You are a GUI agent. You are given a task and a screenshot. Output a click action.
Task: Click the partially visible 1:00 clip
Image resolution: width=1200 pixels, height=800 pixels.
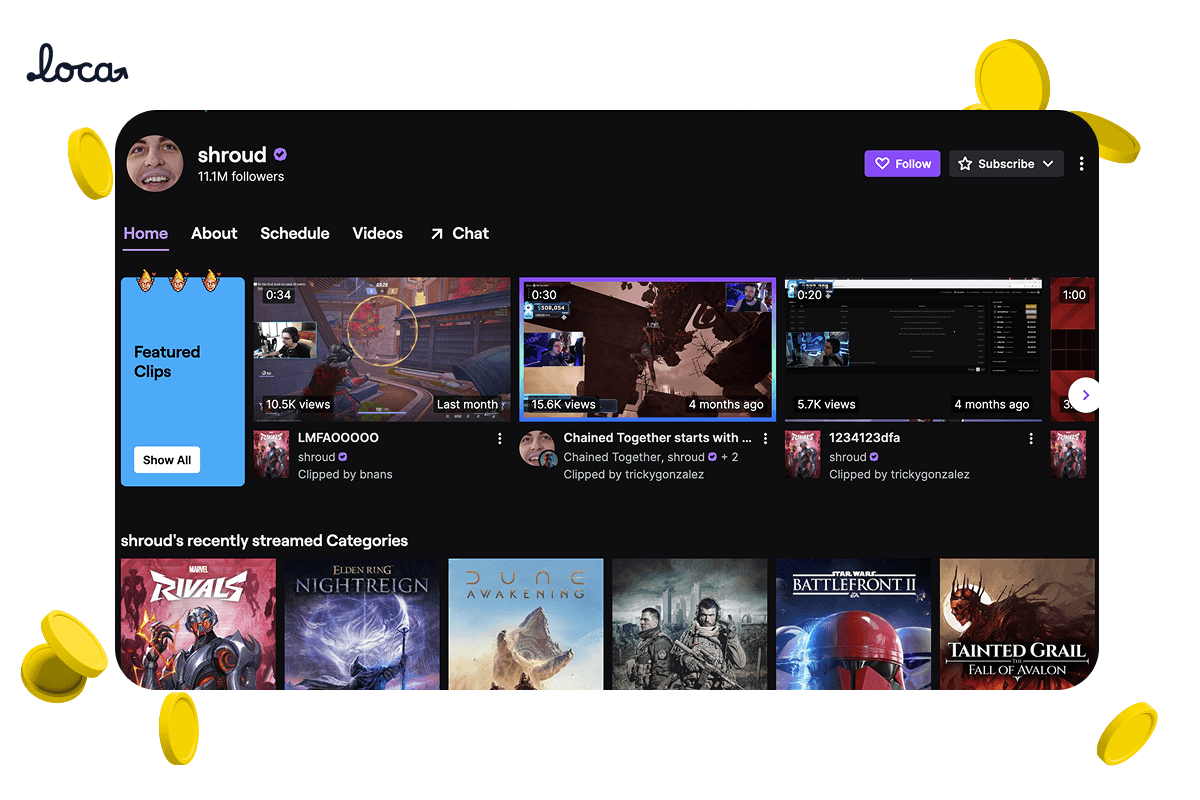(1073, 349)
